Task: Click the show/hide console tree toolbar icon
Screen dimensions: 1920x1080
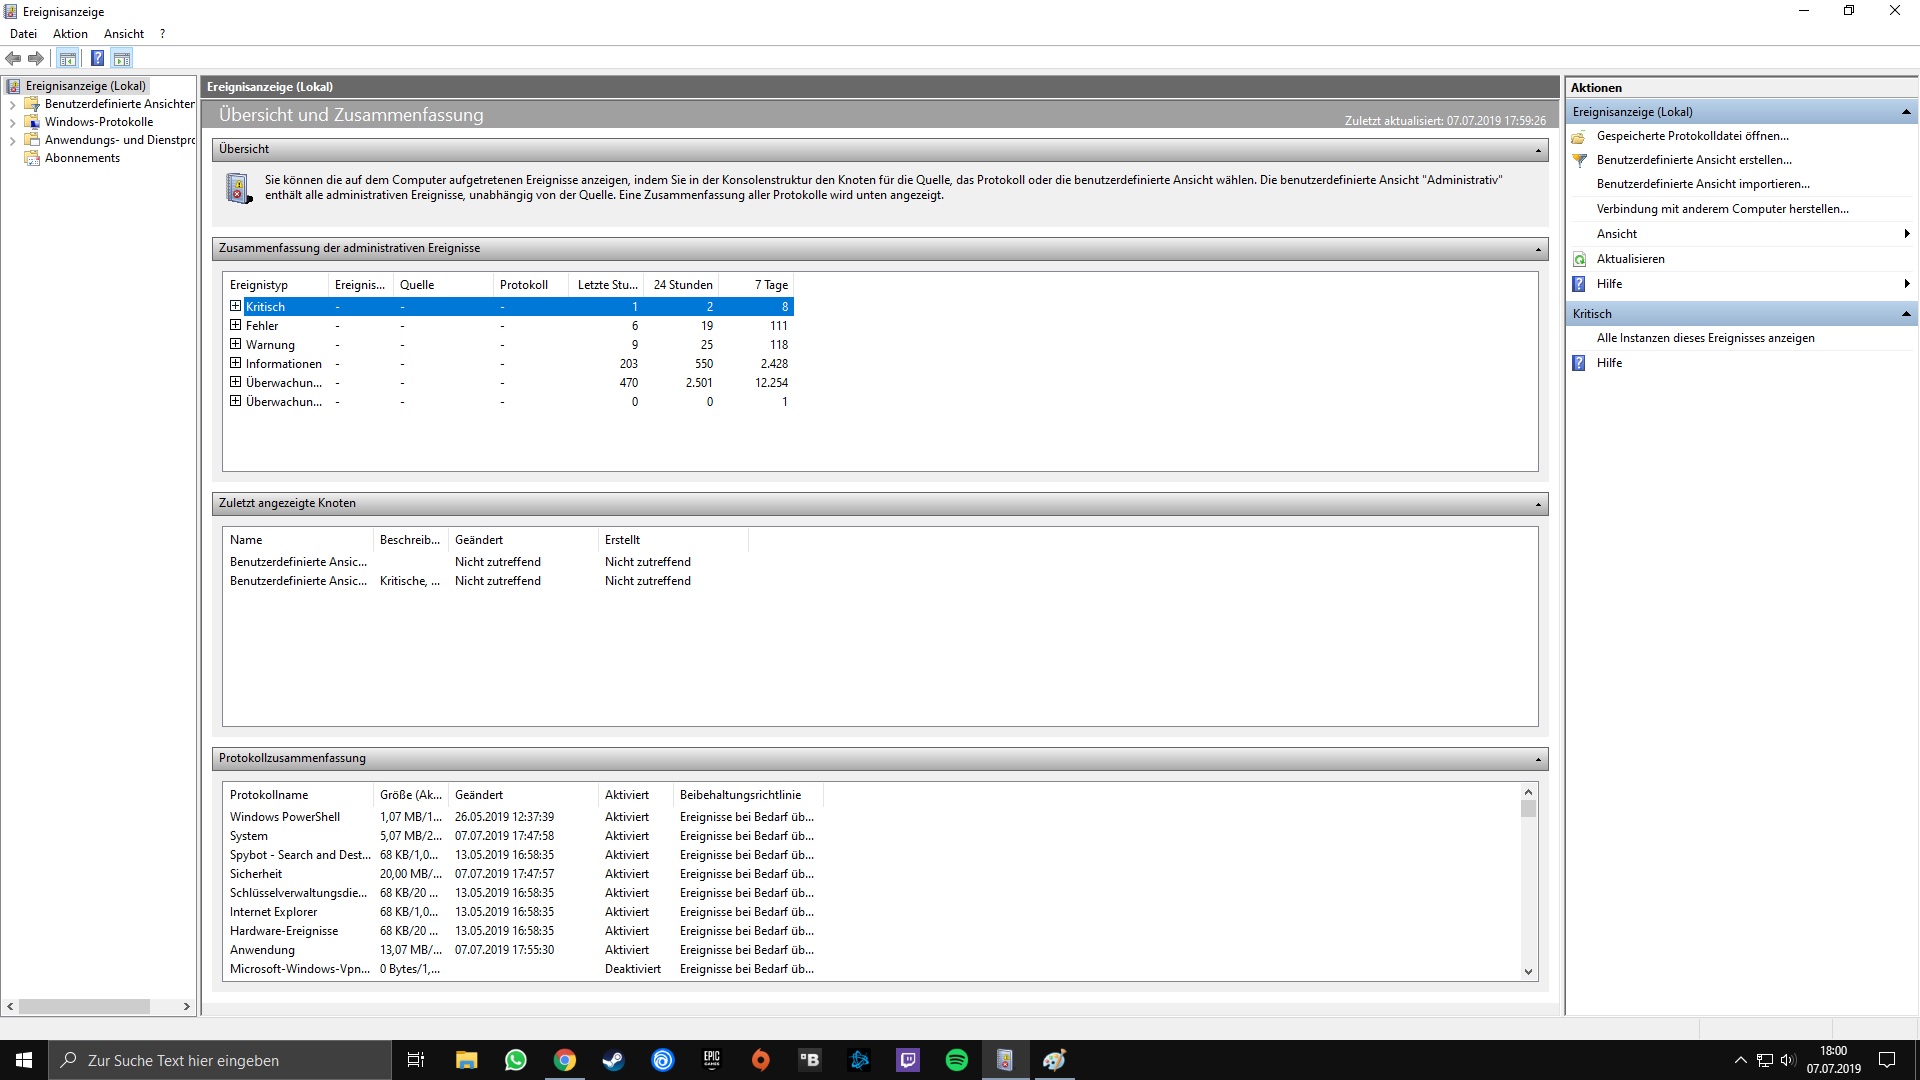Action: pyautogui.click(x=68, y=58)
